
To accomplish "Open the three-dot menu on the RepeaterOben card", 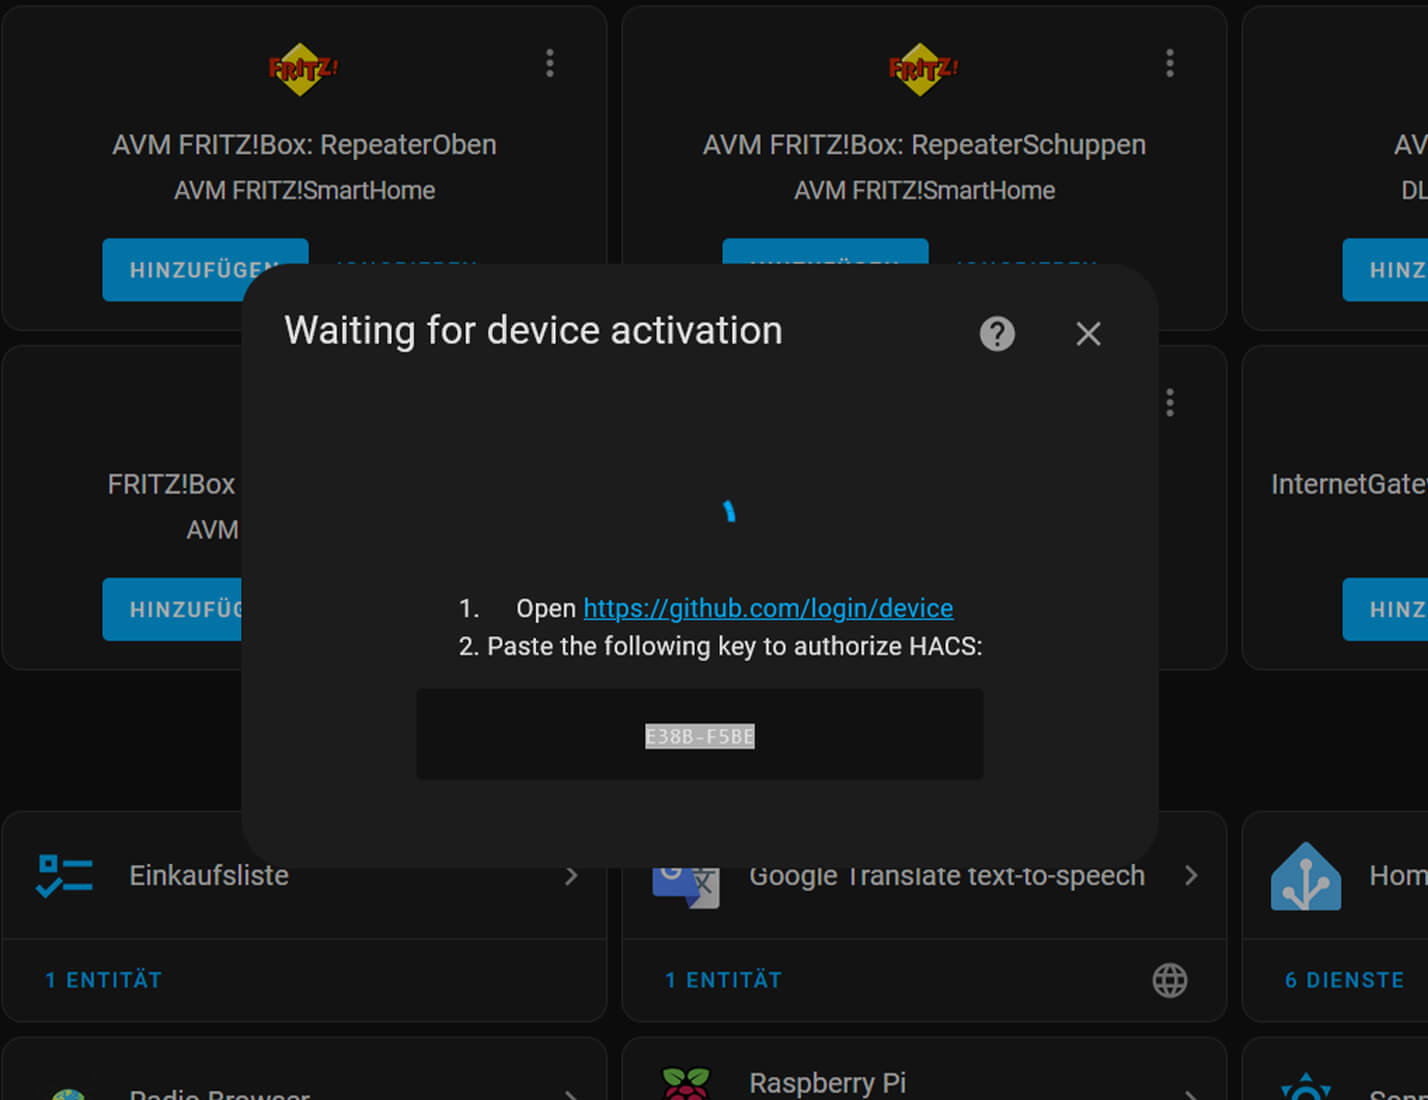I will (549, 64).
